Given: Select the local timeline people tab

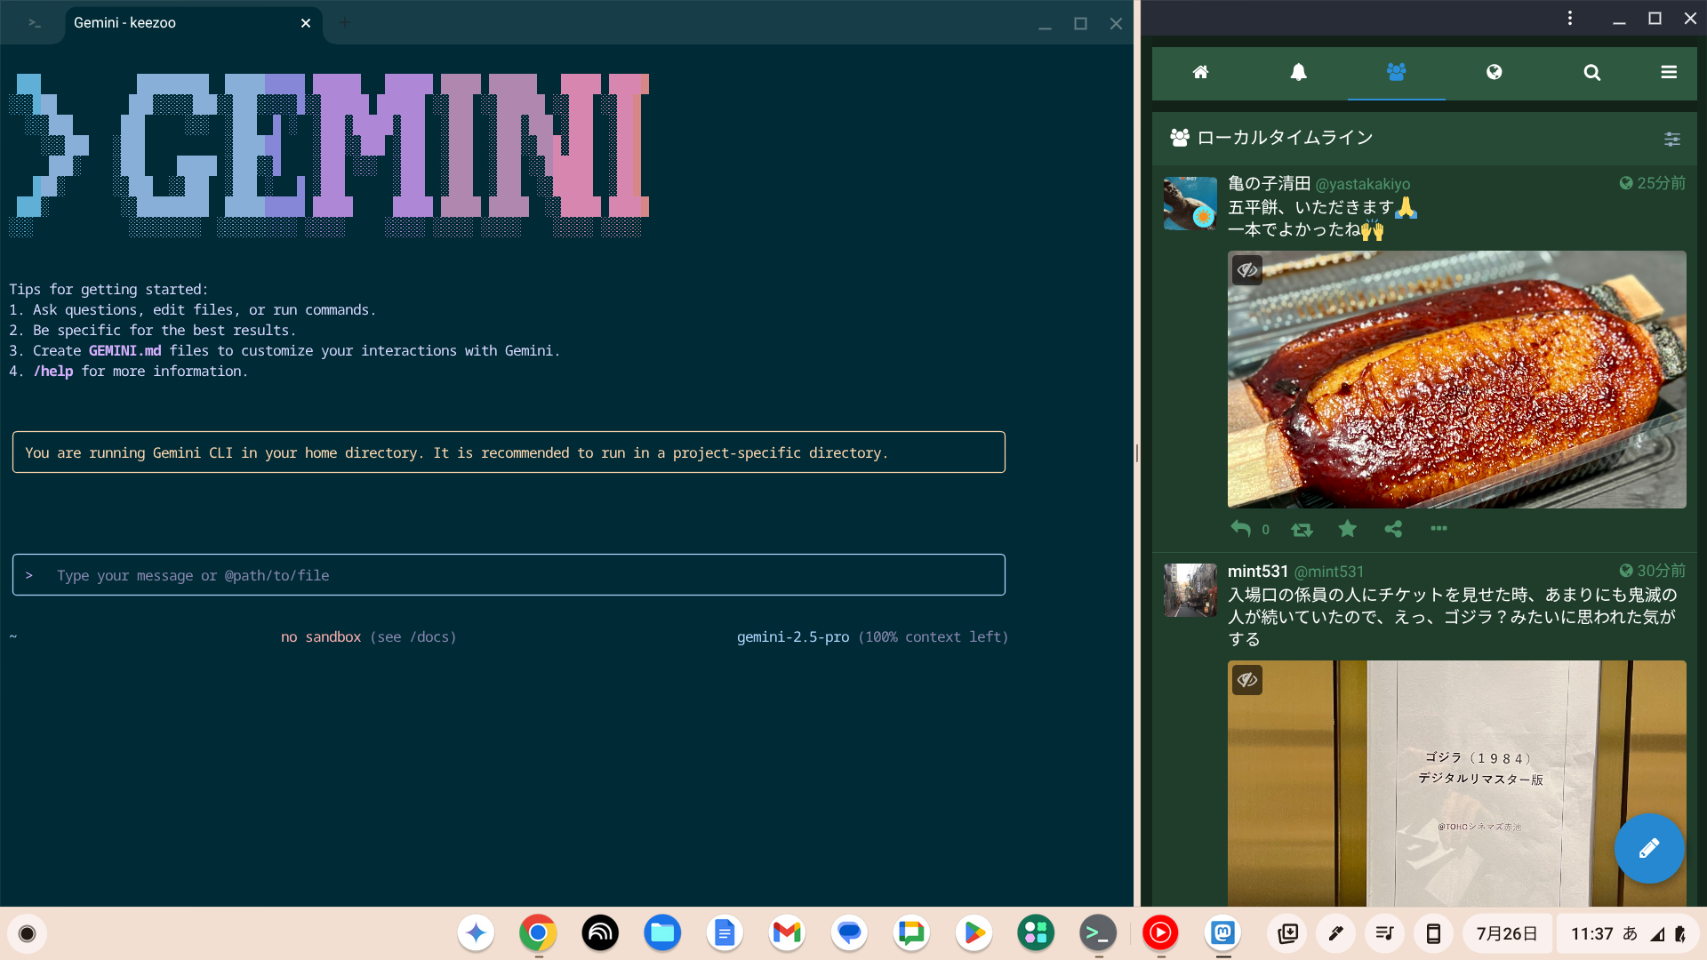Looking at the screenshot, I should tap(1396, 72).
